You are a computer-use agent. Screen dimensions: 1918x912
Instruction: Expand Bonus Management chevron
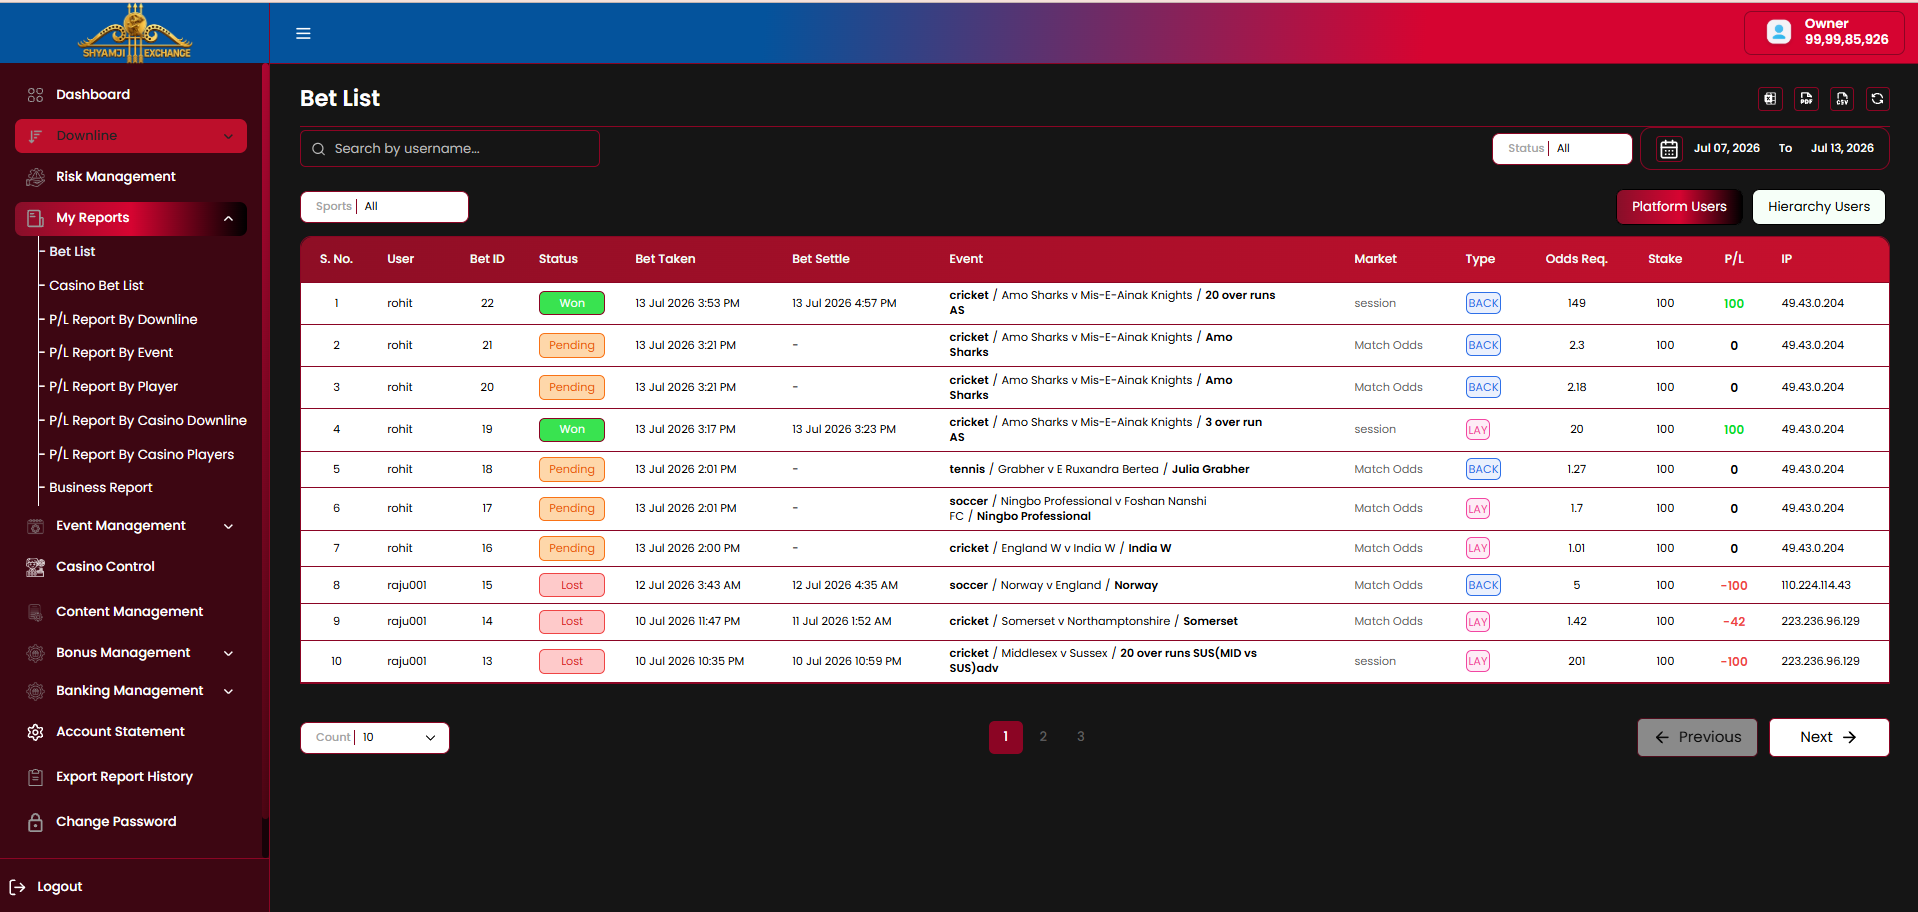[228, 653]
